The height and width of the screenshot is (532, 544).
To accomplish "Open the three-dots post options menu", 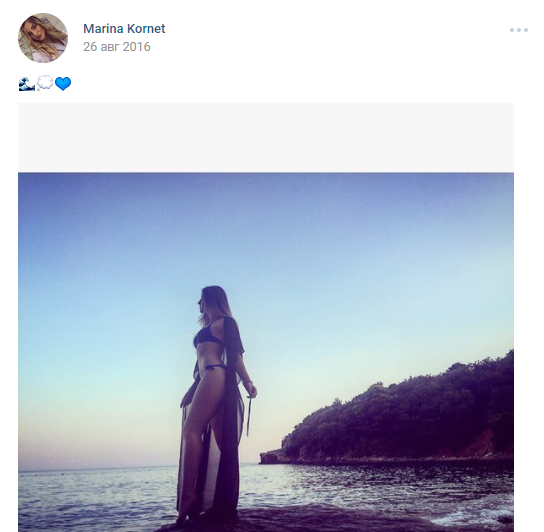I will point(519,30).
